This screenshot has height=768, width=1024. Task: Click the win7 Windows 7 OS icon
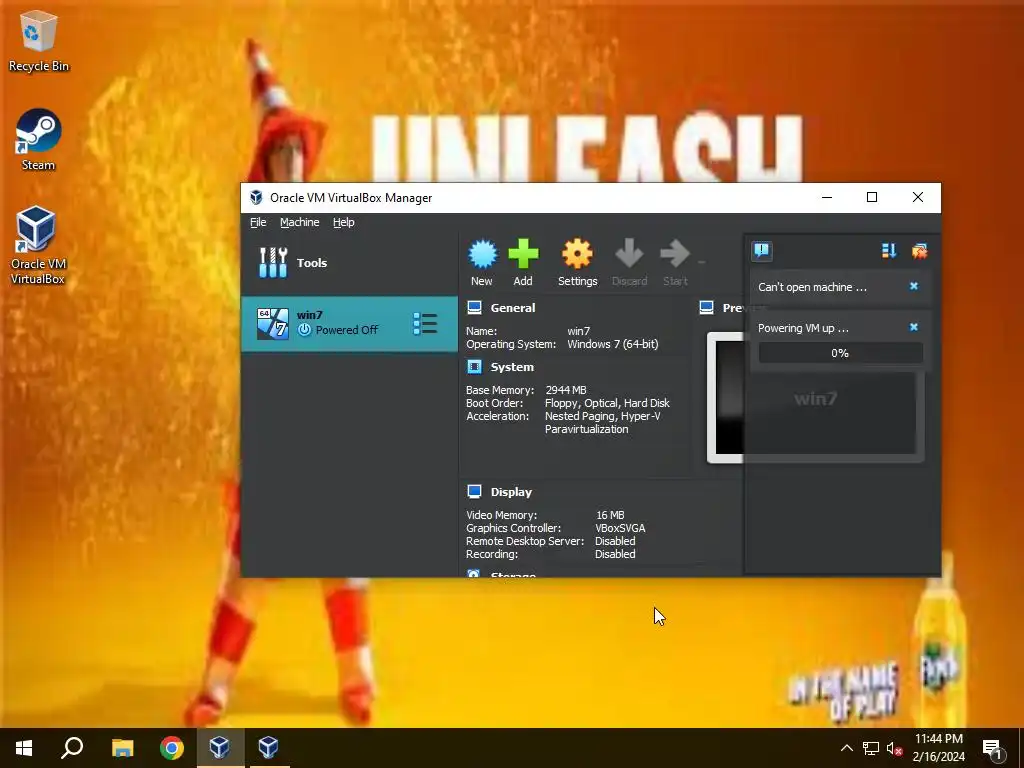272,324
